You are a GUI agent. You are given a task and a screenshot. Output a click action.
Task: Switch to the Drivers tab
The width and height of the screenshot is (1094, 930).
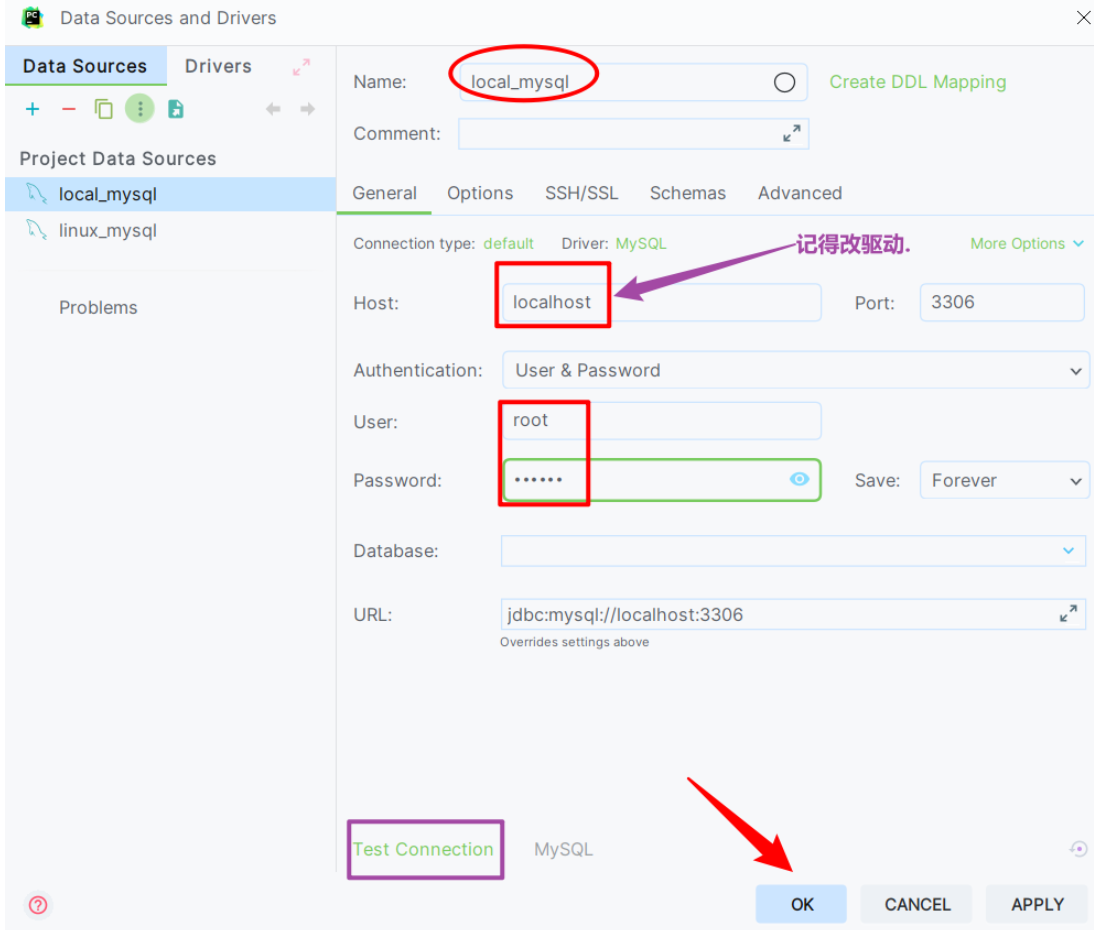[218, 66]
